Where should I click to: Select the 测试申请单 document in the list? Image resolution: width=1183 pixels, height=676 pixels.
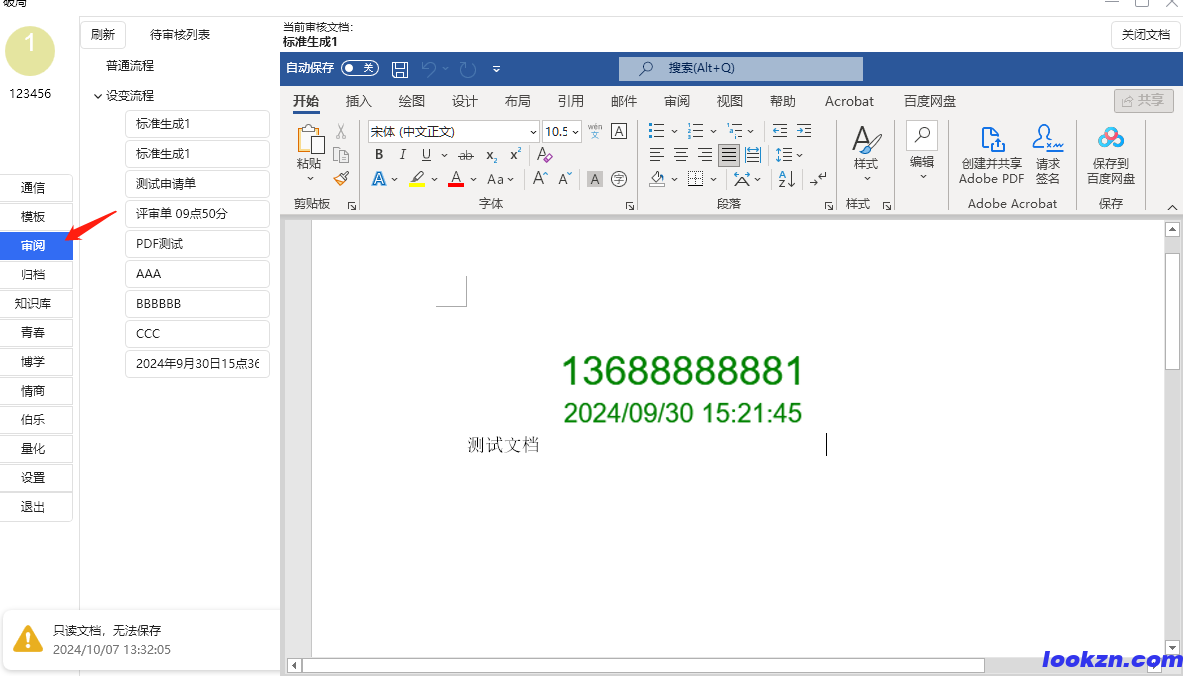coord(196,183)
